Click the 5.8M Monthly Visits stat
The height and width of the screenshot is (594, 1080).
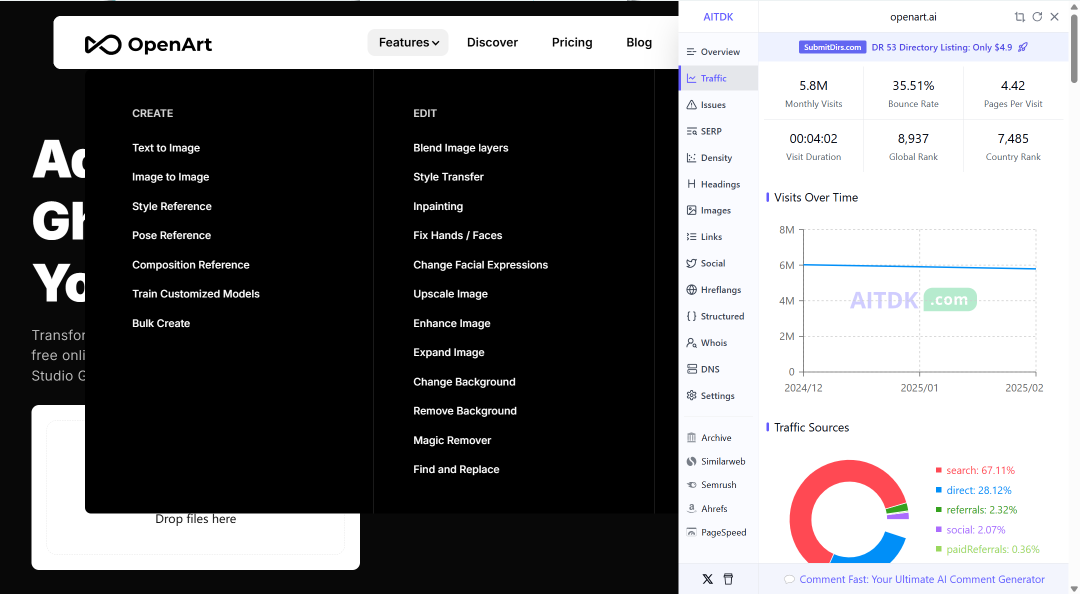(813, 94)
